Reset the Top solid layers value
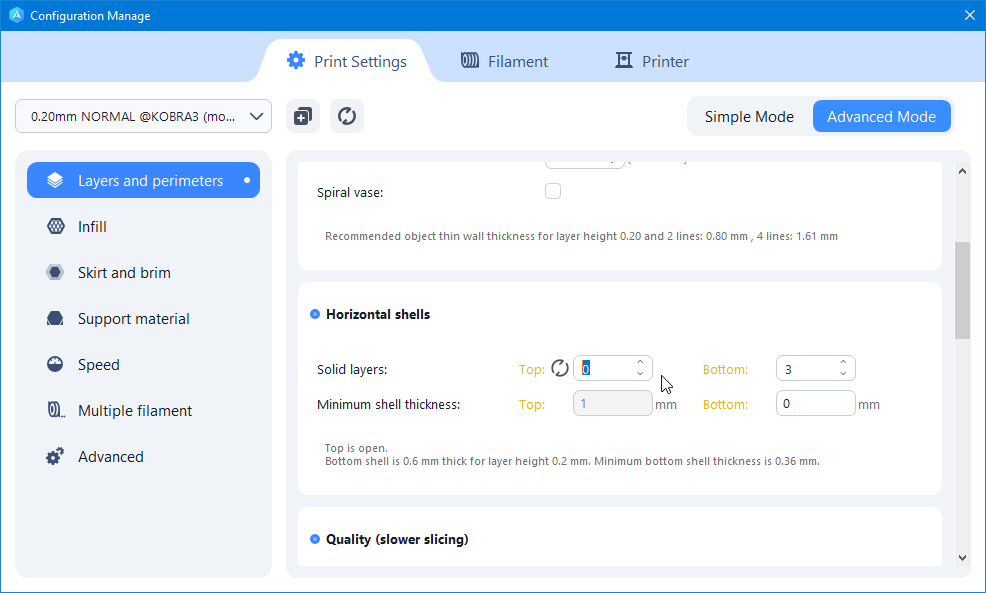Image resolution: width=986 pixels, height=593 pixels. [560, 369]
